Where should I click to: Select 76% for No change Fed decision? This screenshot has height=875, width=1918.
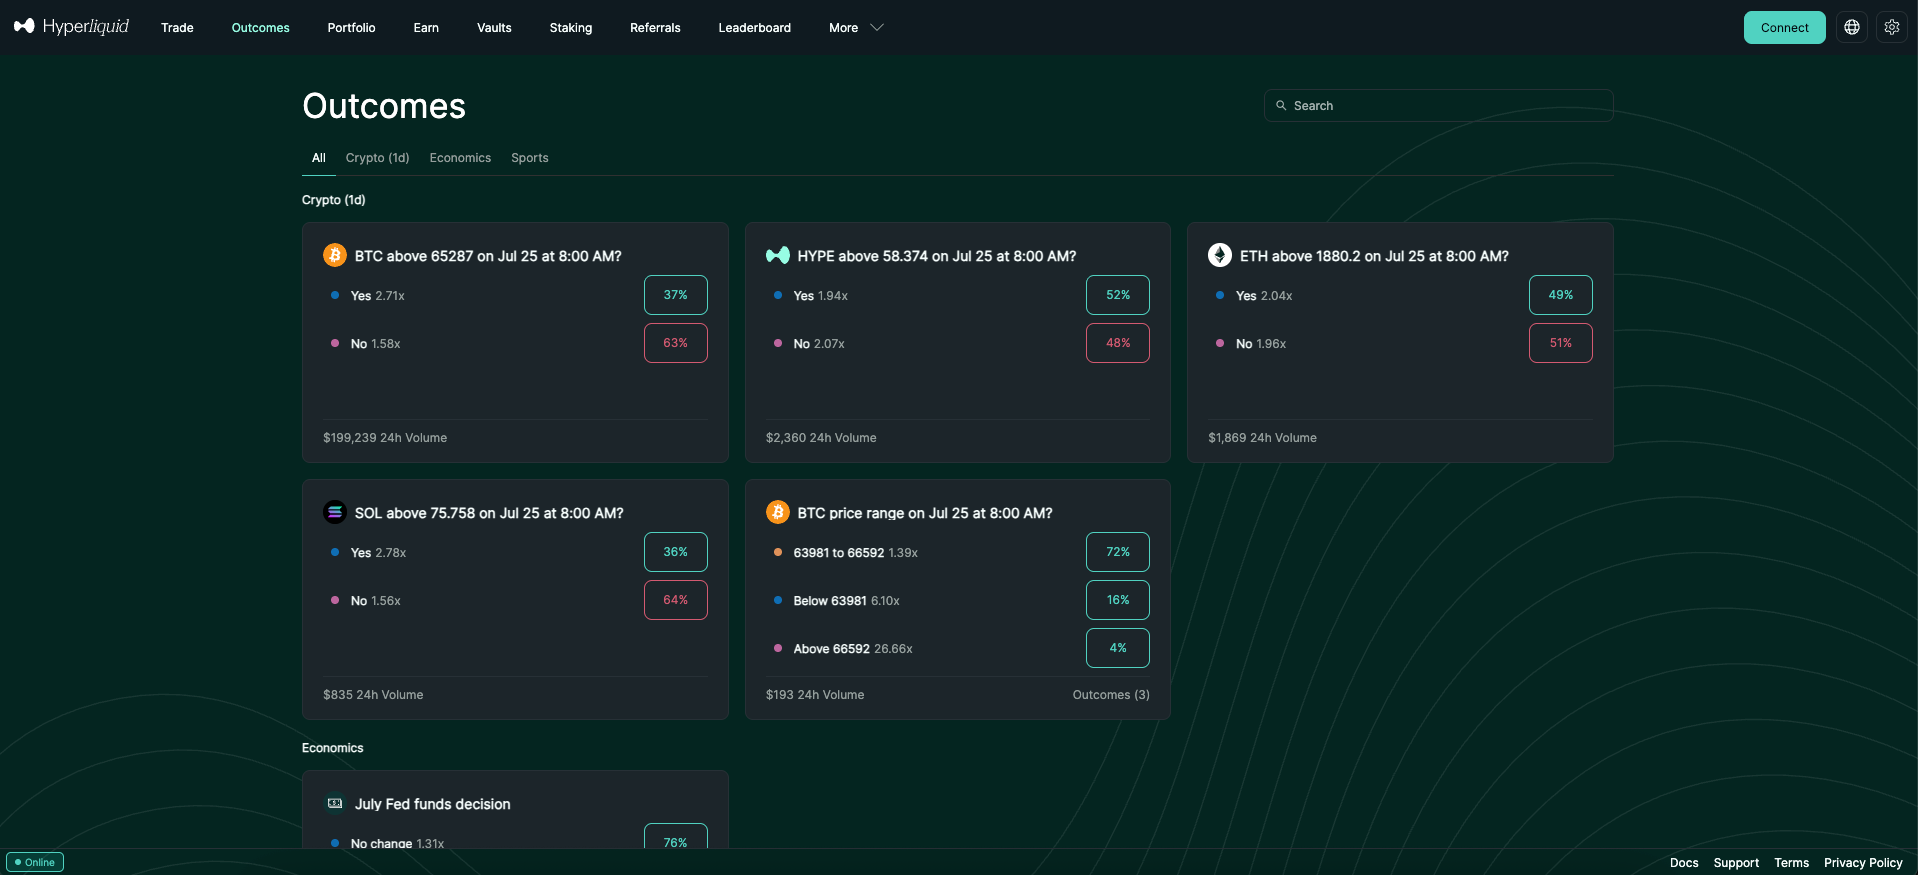click(x=676, y=838)
